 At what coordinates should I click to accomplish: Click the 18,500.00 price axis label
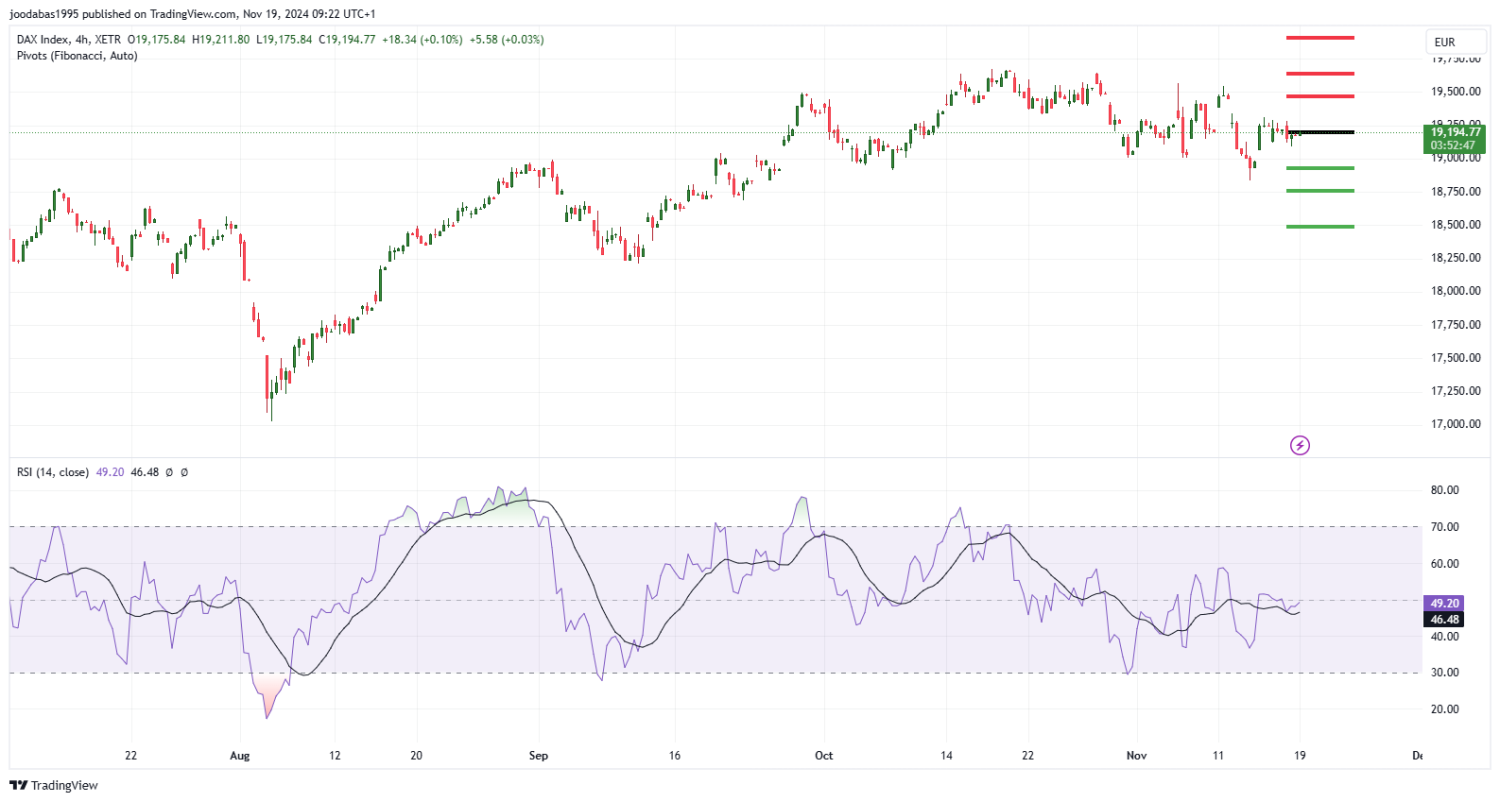click(1455, 224)
